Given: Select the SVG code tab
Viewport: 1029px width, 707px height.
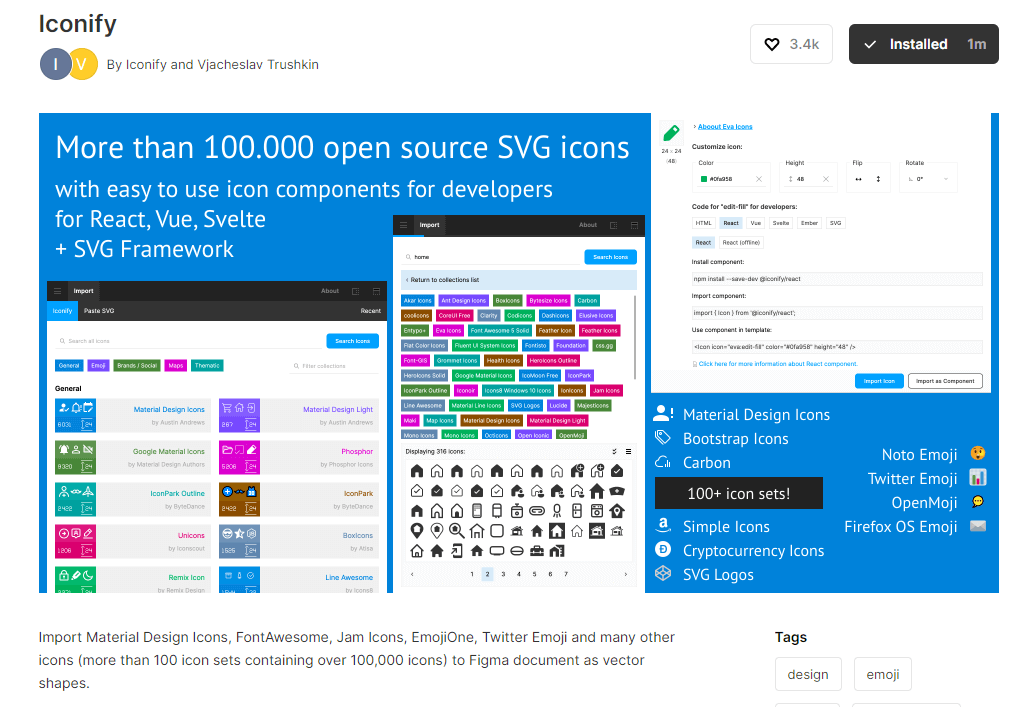Looking at the screenshot, I should (835, 223).
